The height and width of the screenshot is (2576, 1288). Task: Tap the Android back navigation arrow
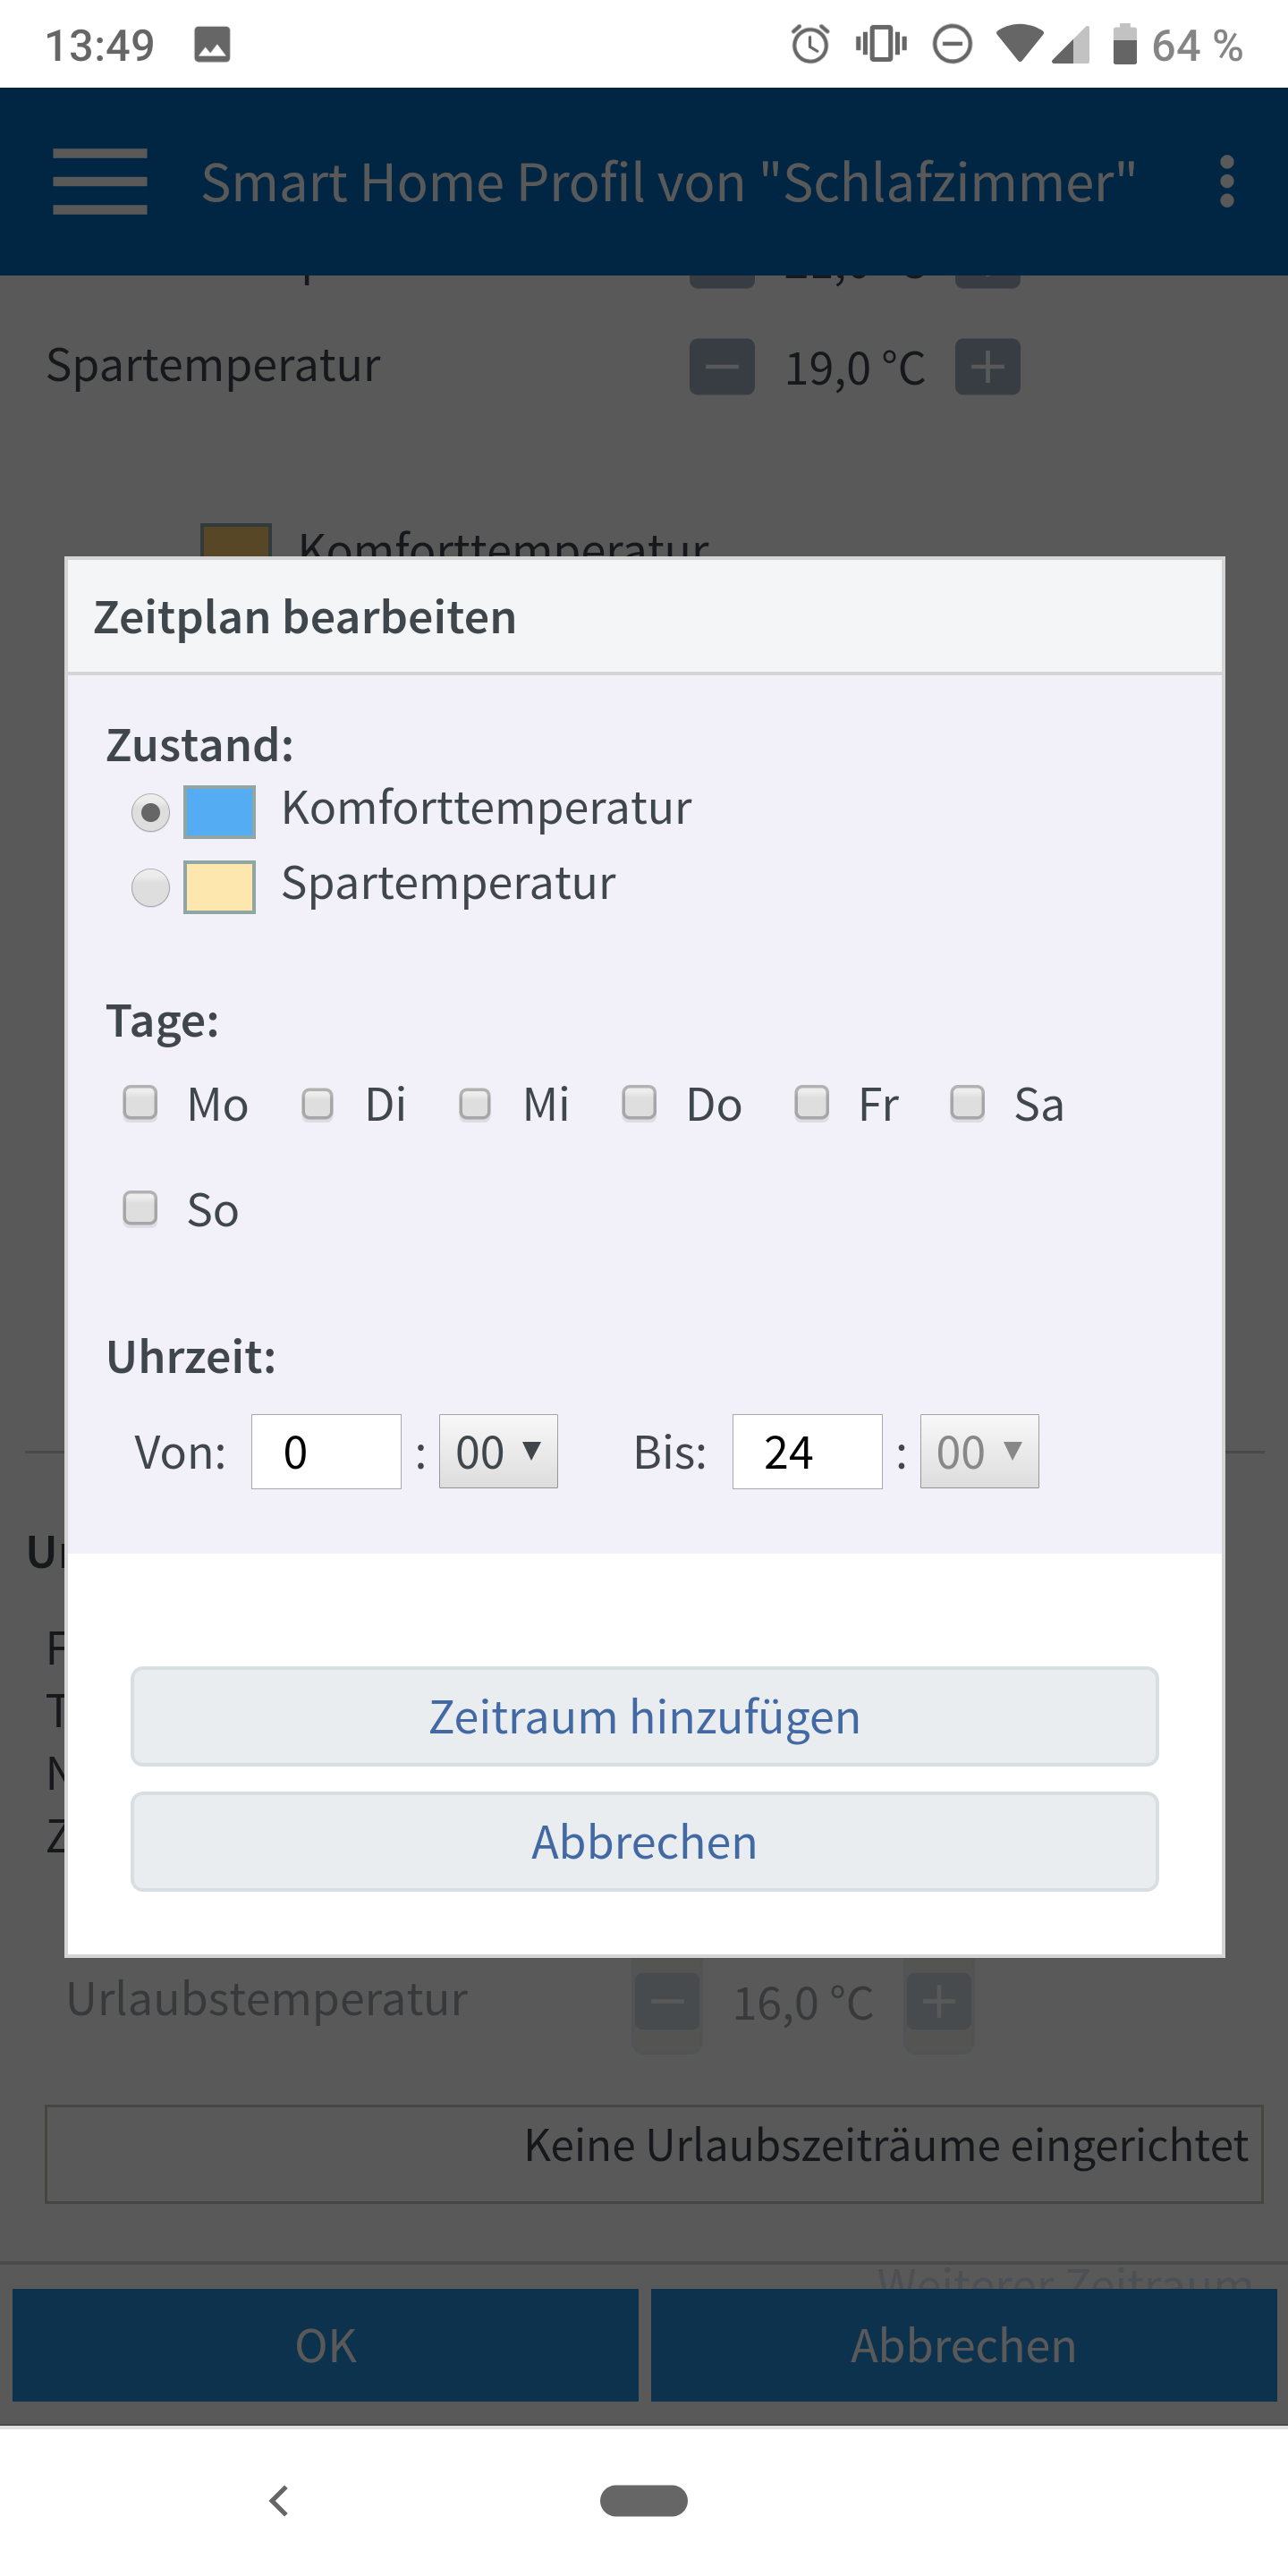click(x=279, y=2500)
